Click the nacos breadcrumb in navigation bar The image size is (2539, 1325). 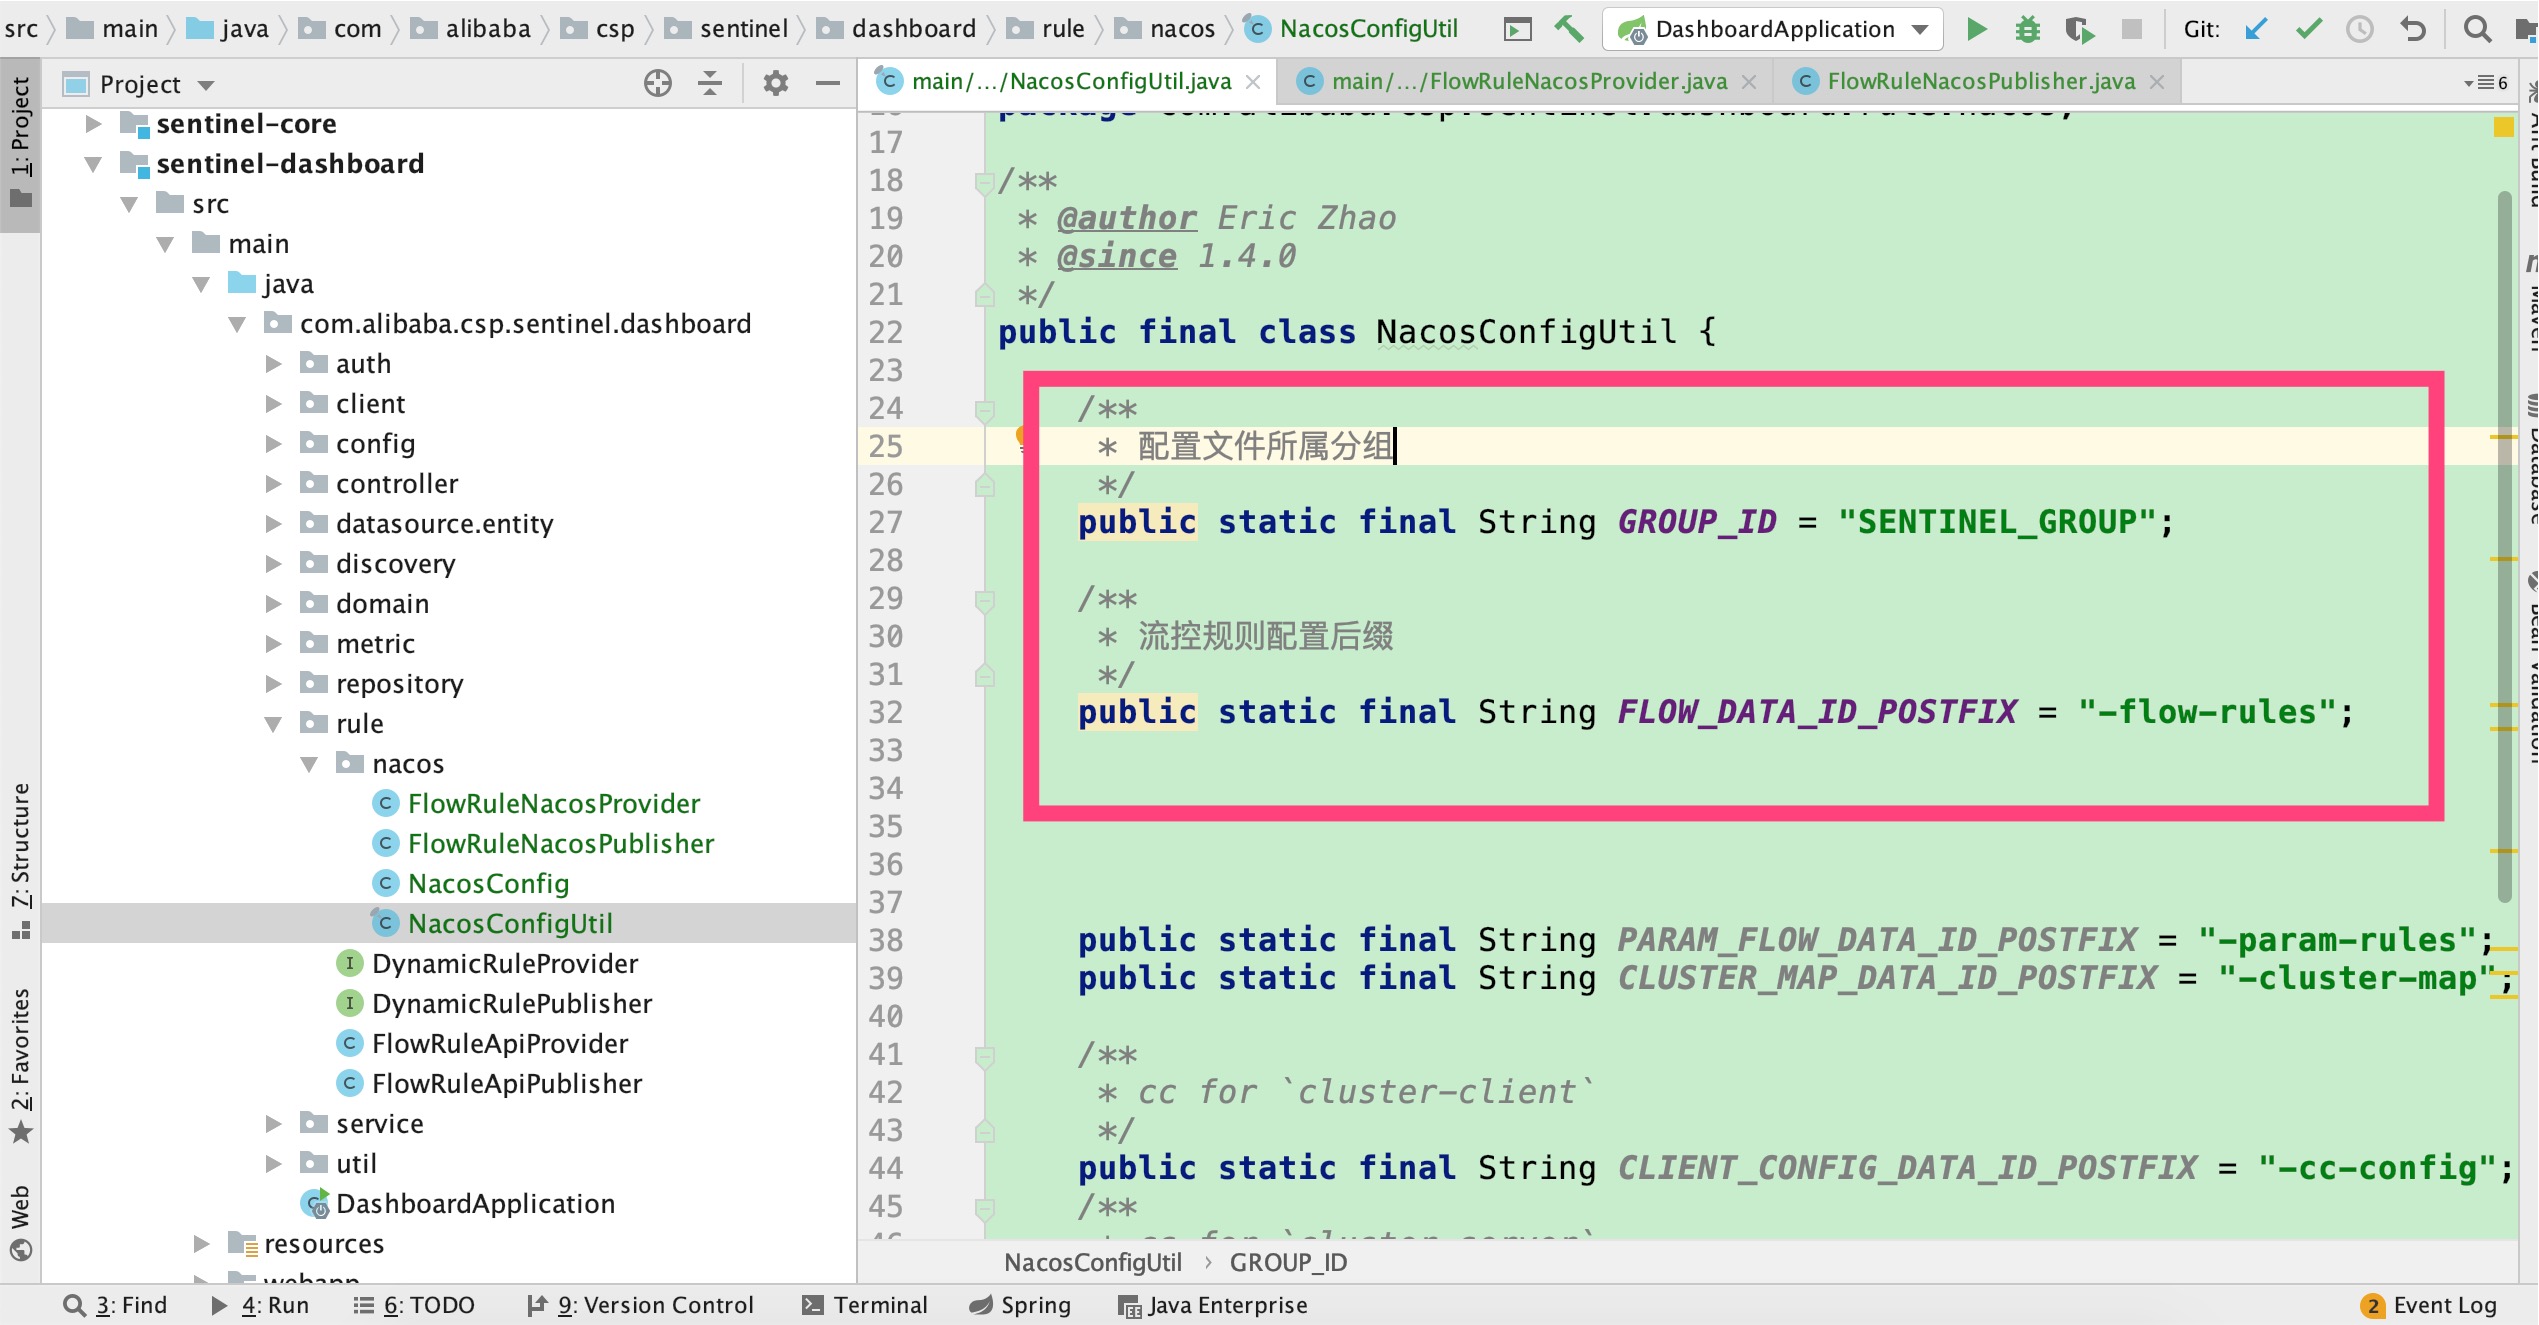1166,29
